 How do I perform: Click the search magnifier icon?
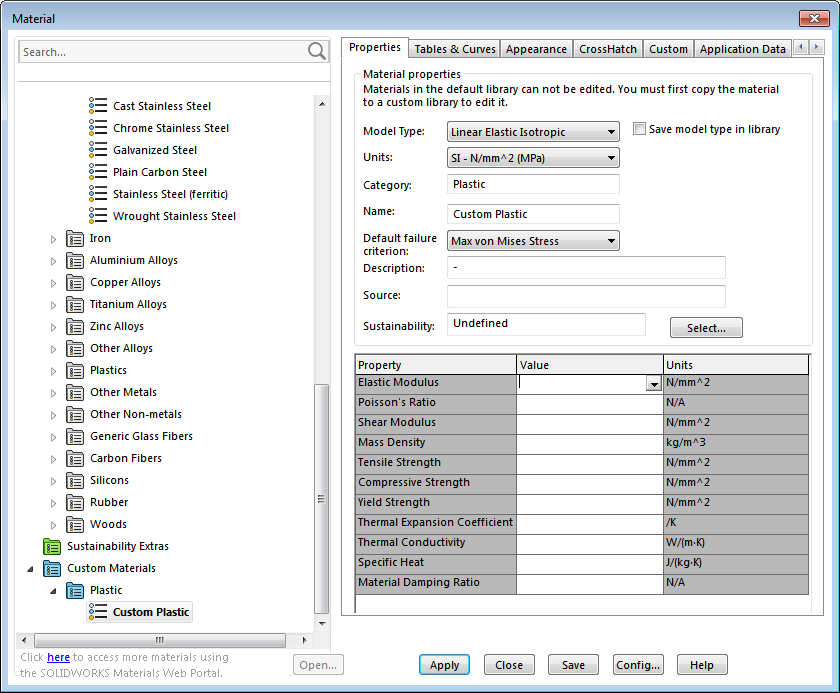click(316, 52)
